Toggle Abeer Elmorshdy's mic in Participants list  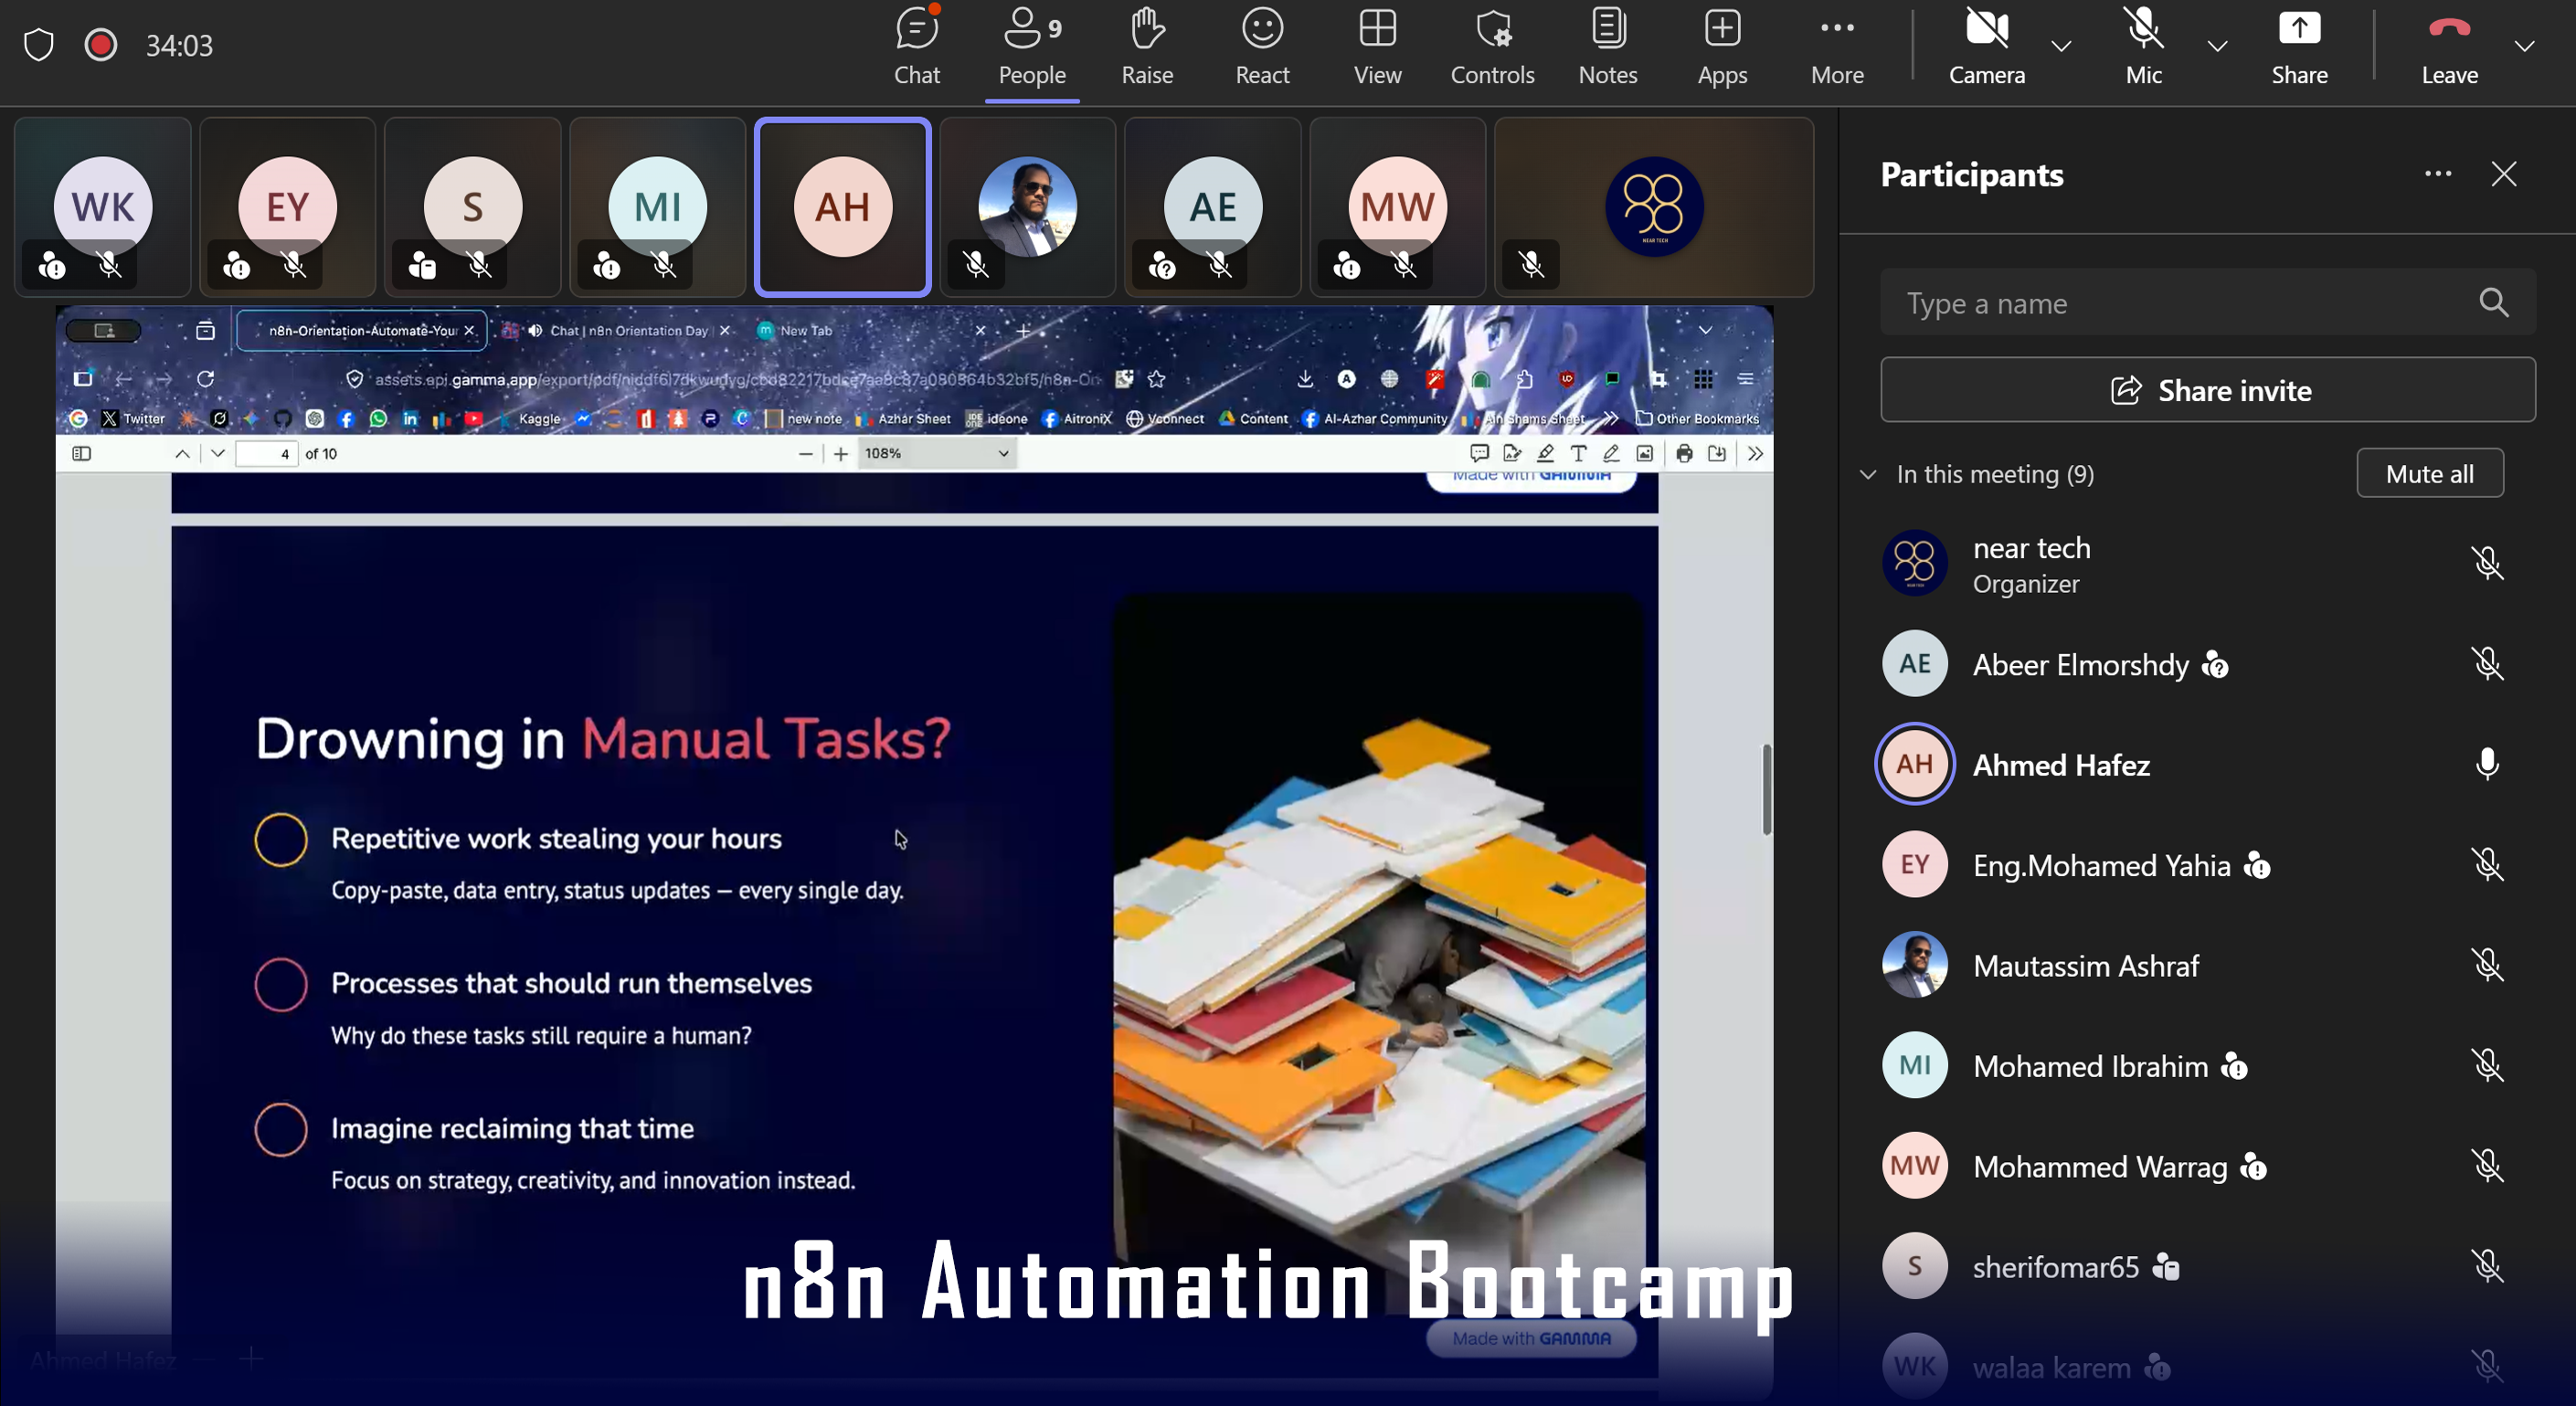(x=2487, y=664)
